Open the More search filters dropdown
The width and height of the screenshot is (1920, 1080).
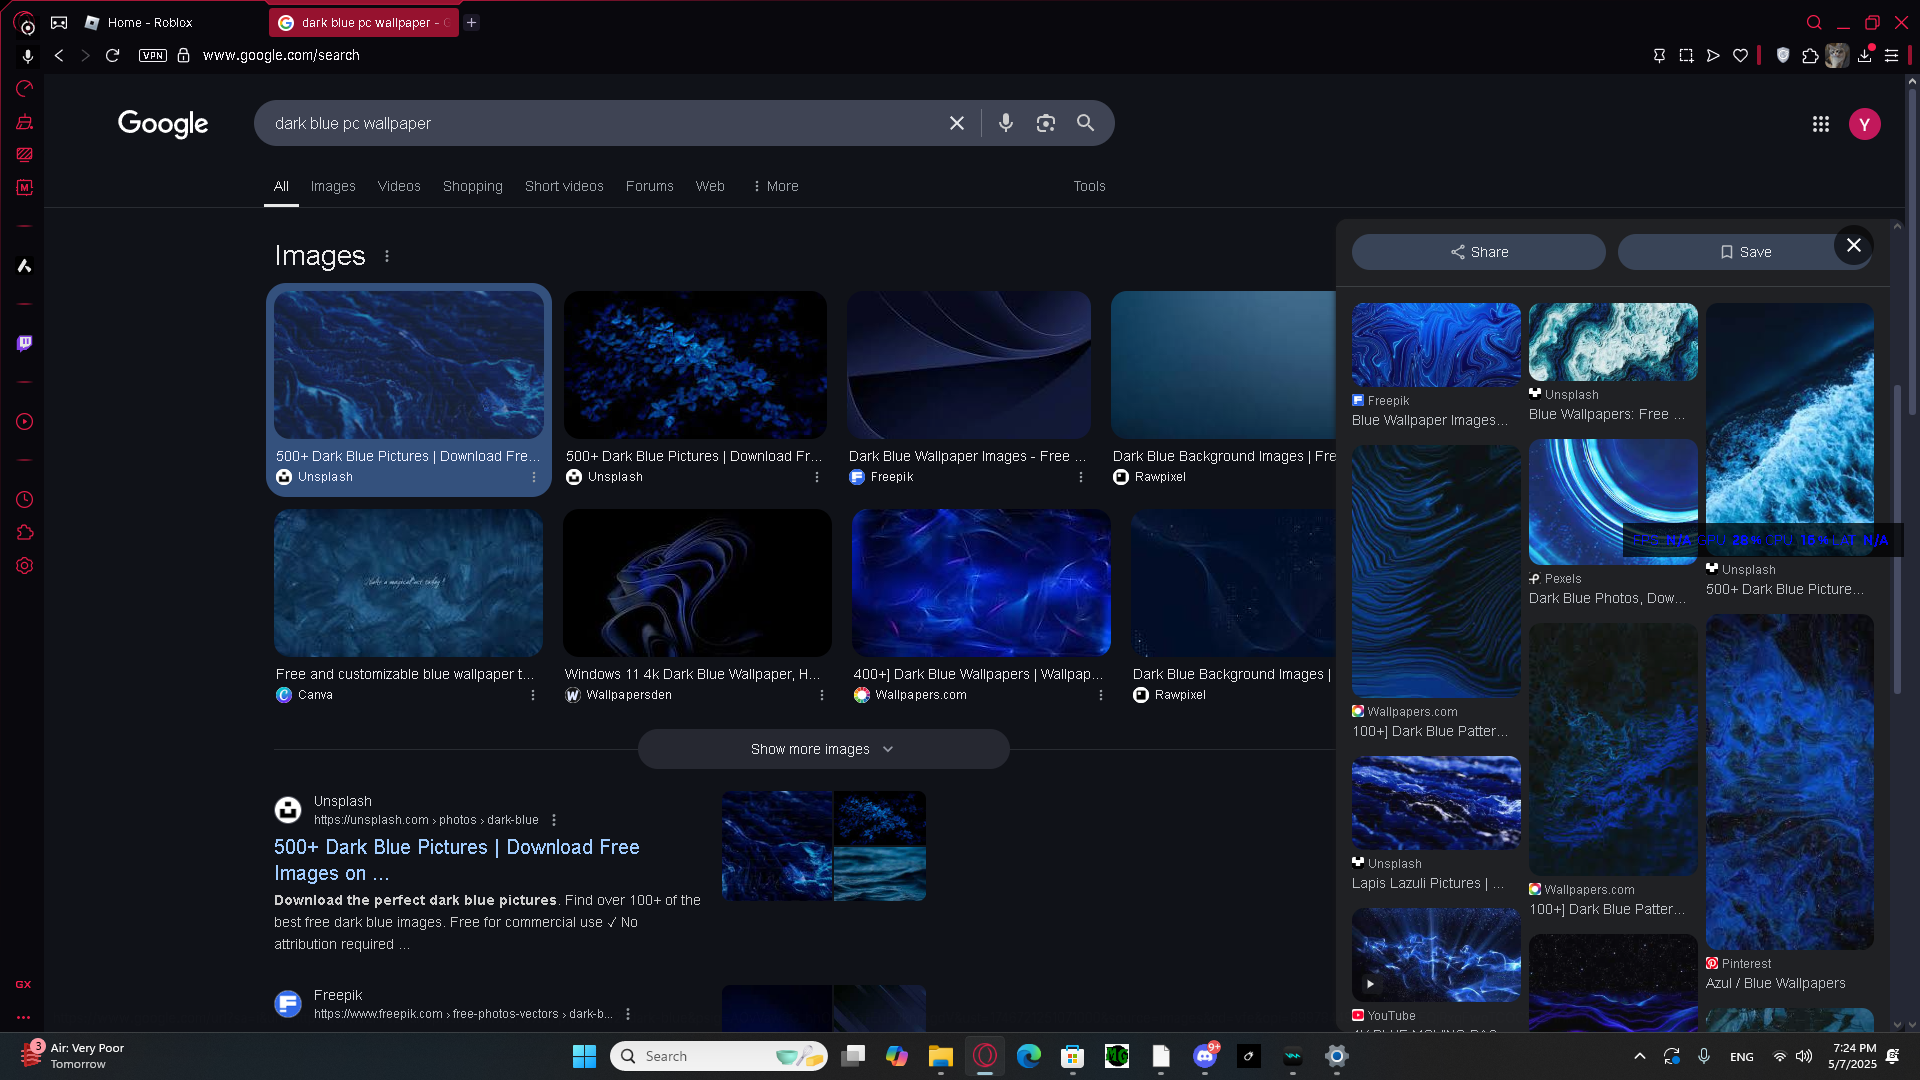click(x=775, y=186)
